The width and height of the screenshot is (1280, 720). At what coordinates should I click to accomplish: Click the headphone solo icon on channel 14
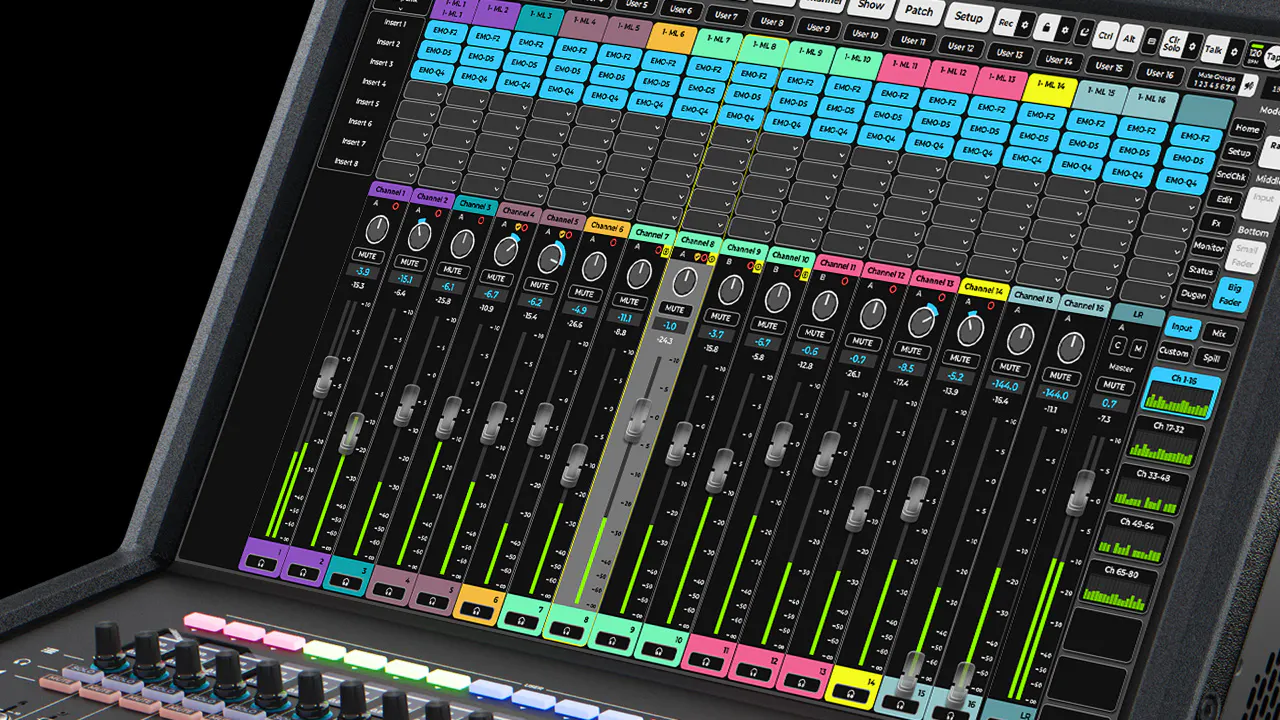point(850,693)
